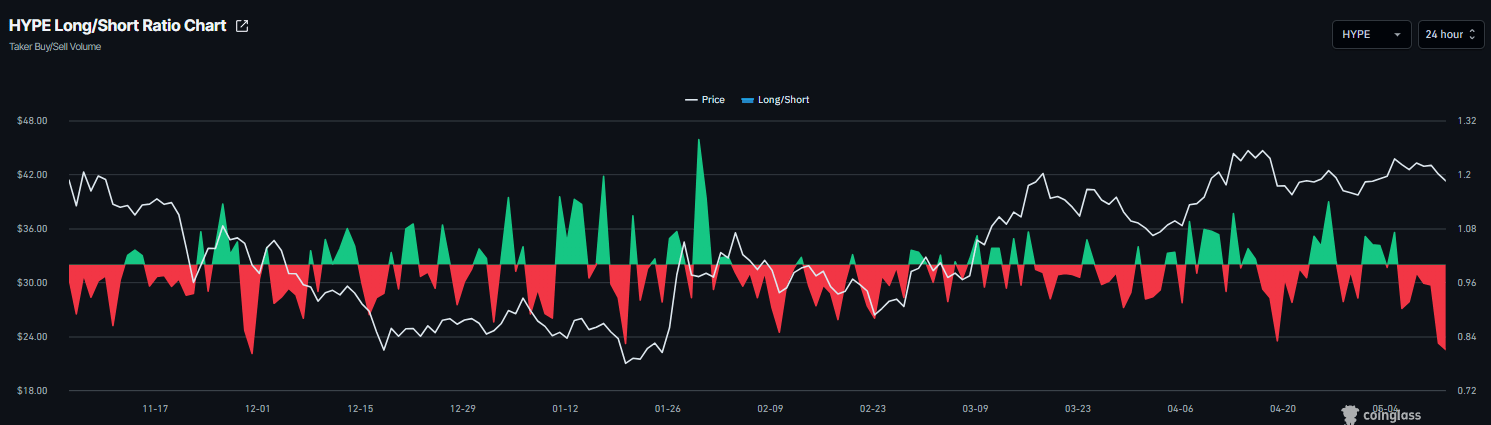Screen dimensions: 1491x425
Task: Select the 04-20 date on the time axis
Action: [x=1283, y=408]
